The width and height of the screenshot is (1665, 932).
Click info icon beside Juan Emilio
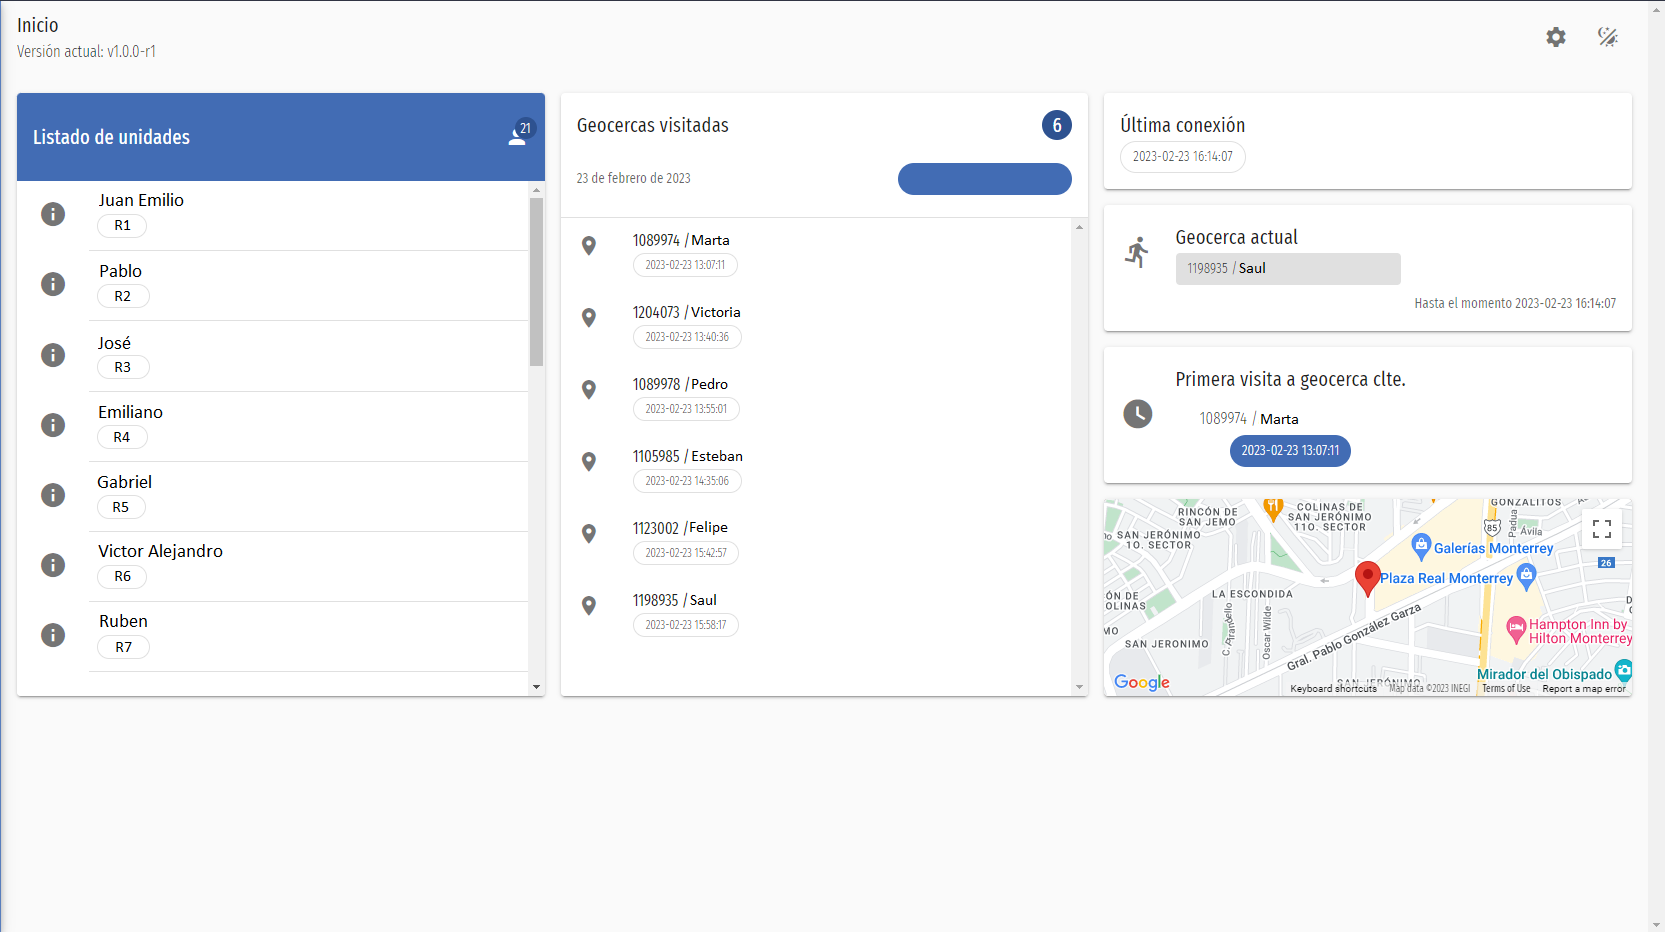(53, 214)
